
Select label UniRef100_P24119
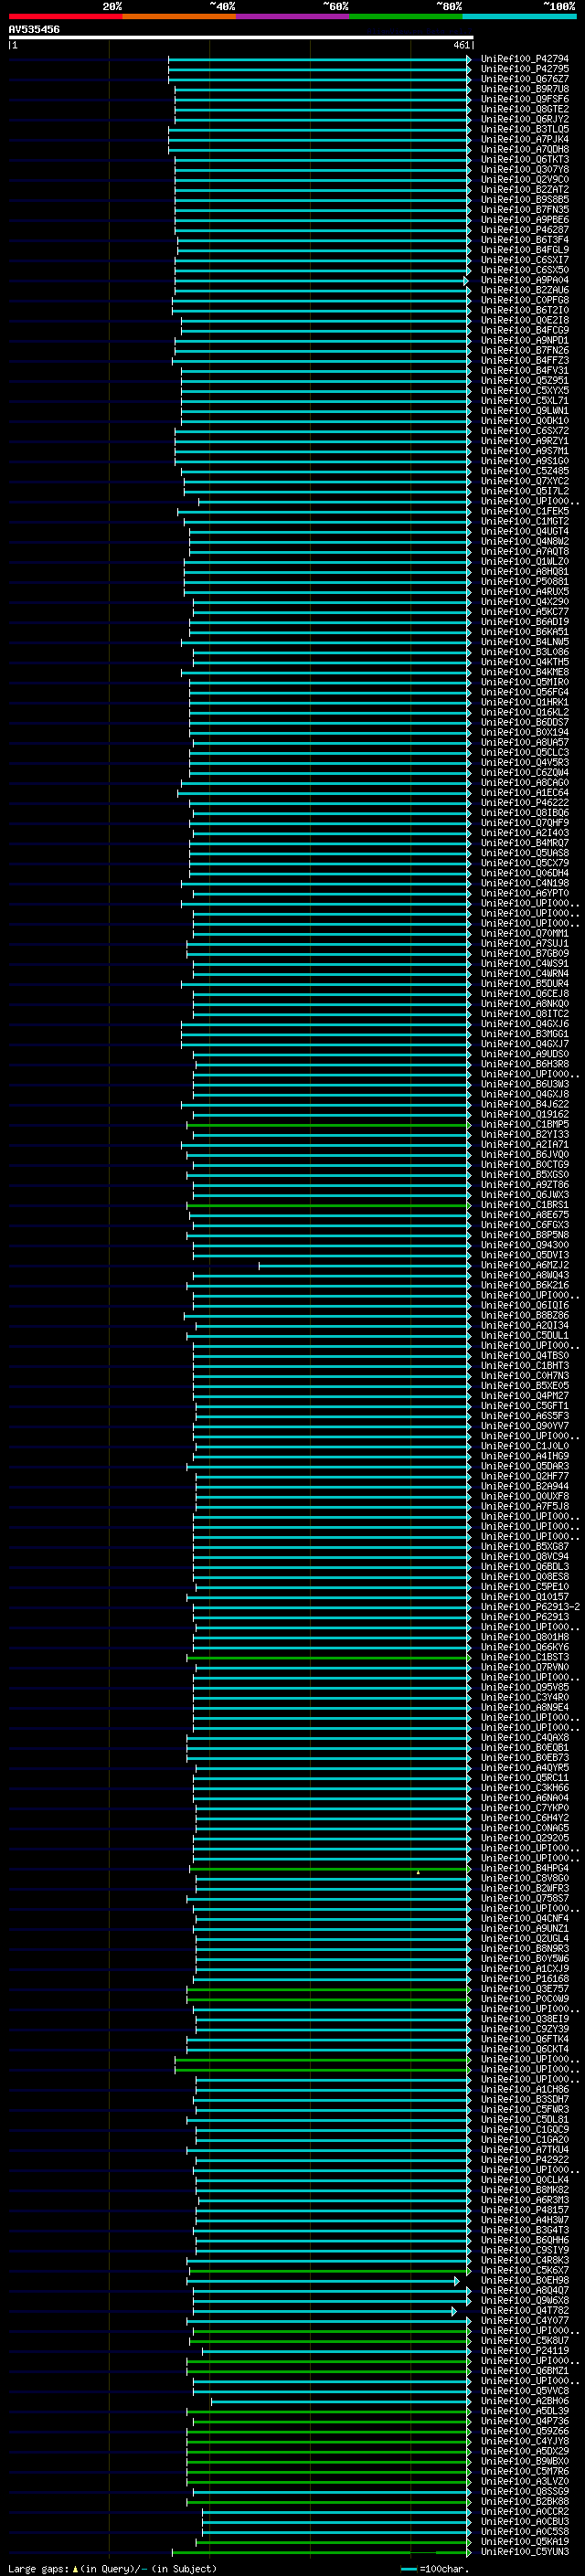point(525,2350)
